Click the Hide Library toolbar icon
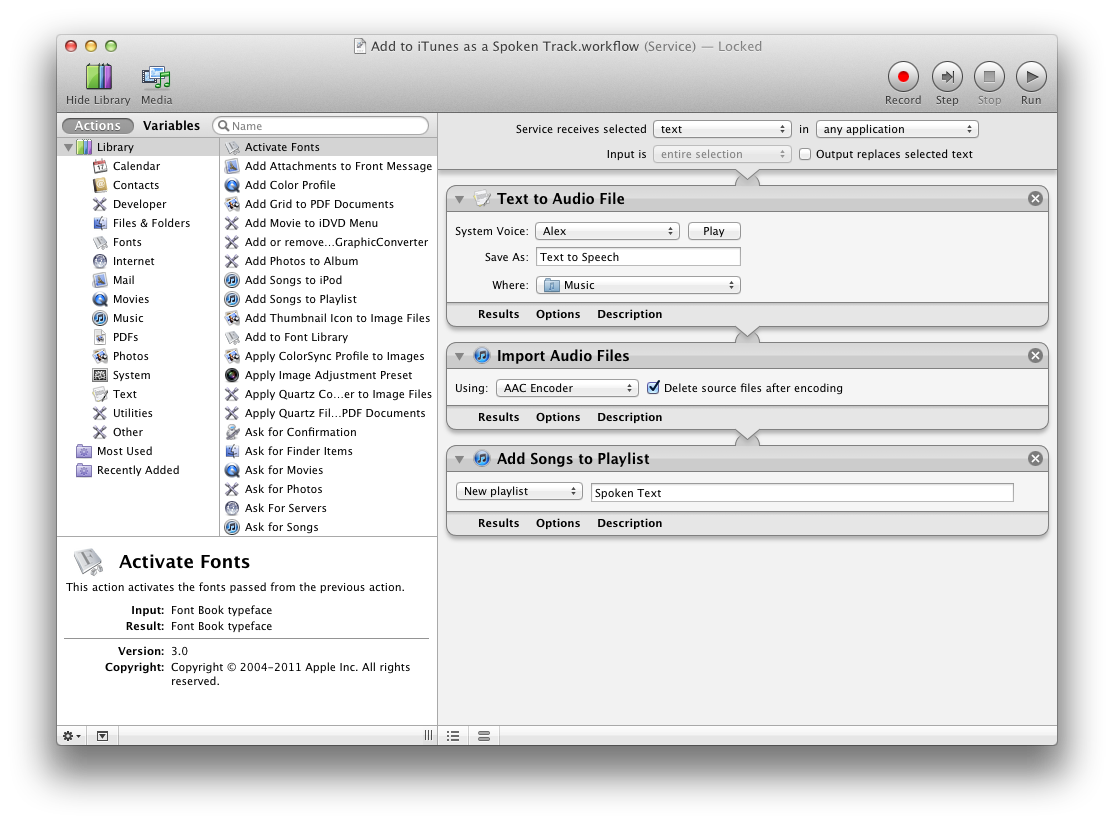The image size is (1114, 824). point(99,77)
